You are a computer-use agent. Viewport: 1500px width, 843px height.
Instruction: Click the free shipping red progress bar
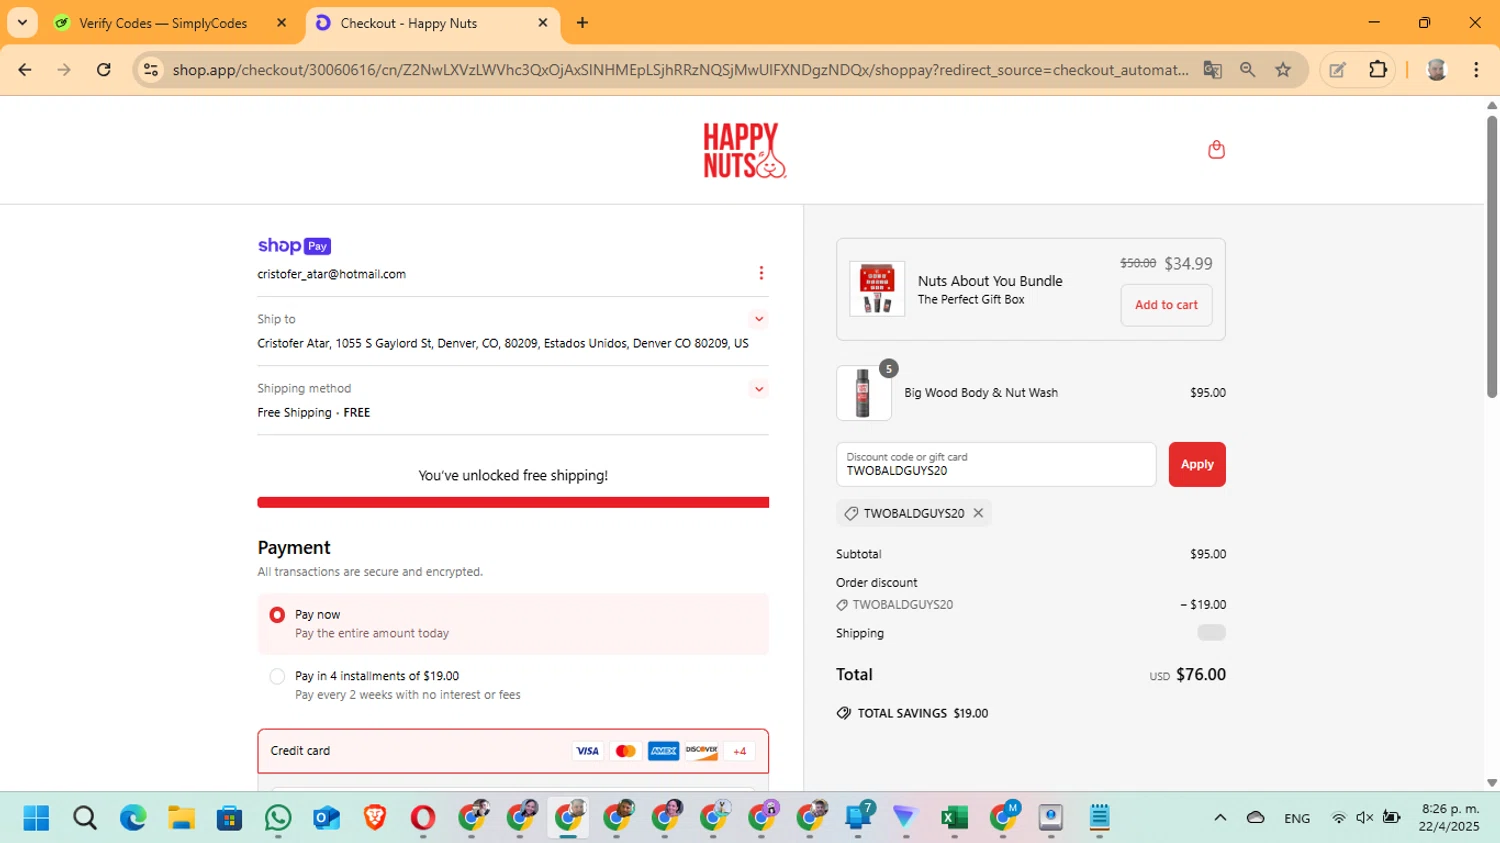513,502
